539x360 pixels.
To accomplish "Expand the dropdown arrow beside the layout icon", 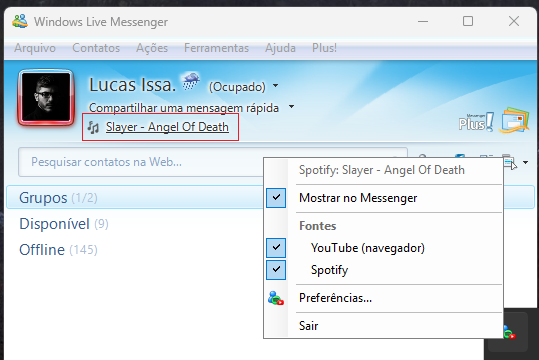I will click(526, 162).
